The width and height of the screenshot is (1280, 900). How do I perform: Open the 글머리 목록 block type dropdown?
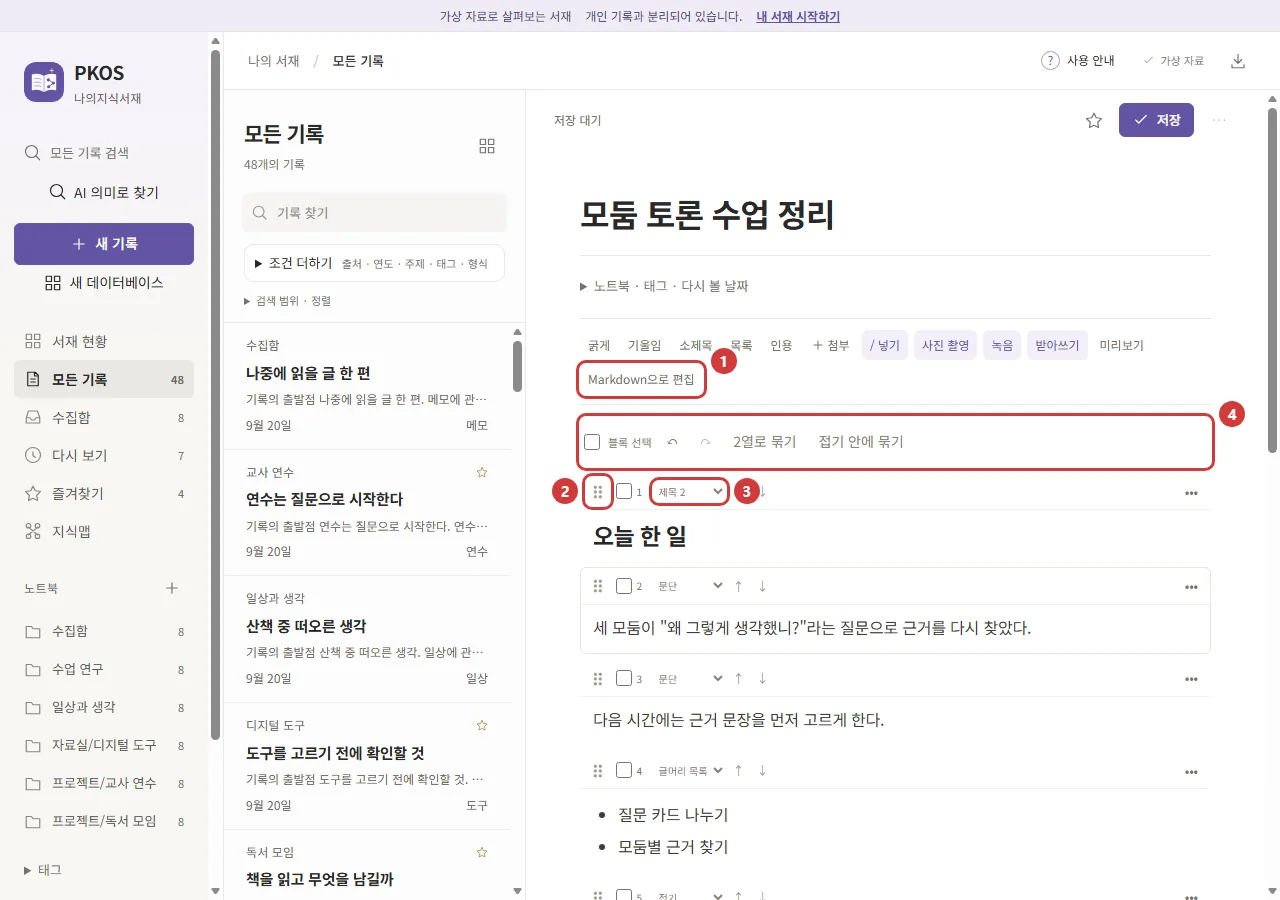pyautogui.click(x=690, y=770)
